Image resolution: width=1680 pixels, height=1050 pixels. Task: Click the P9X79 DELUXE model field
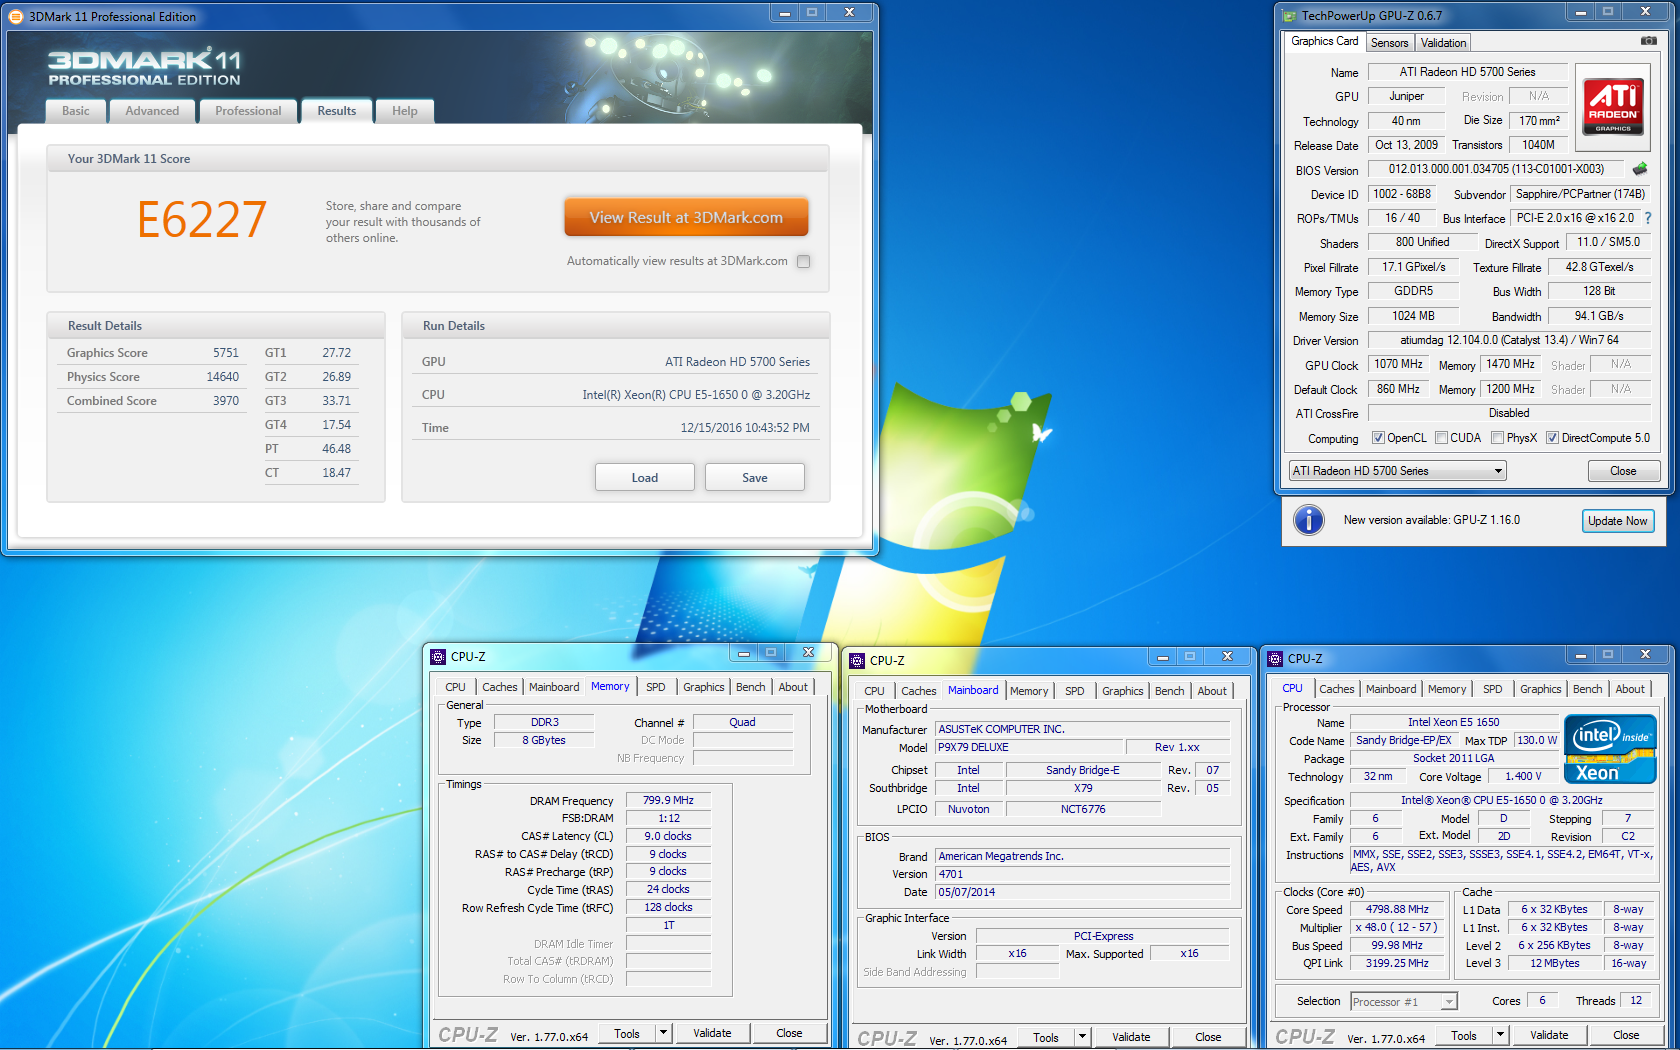tap(1027, 747)
